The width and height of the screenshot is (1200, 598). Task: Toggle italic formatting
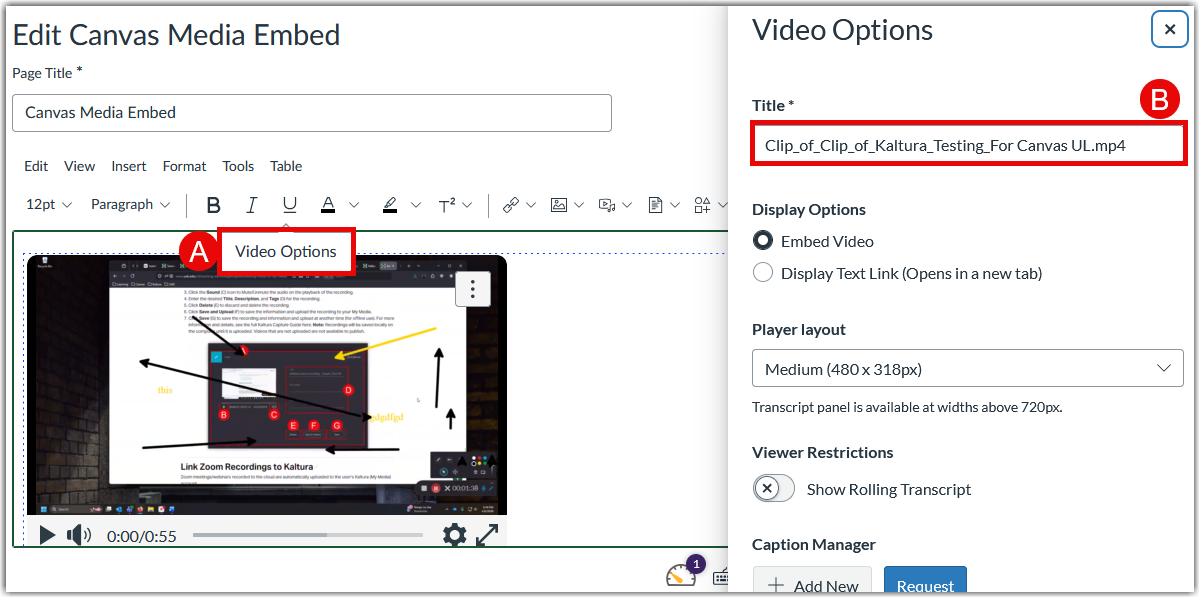[251, 205]
